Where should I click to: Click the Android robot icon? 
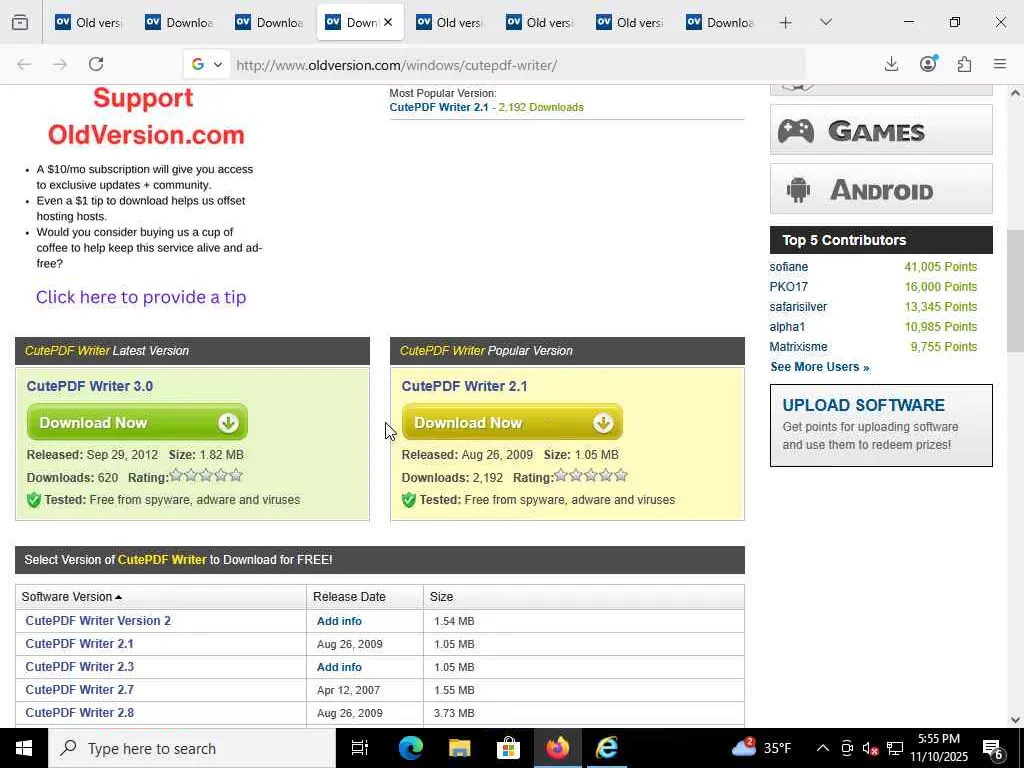(798, 190)
